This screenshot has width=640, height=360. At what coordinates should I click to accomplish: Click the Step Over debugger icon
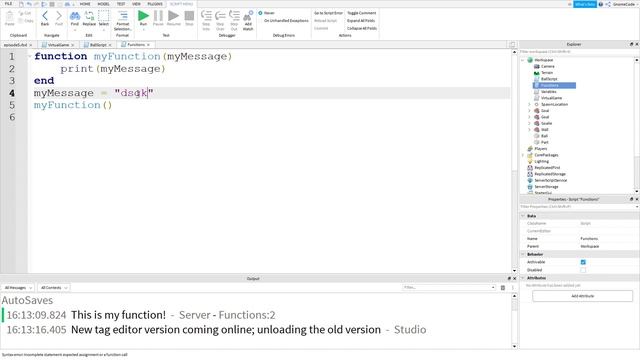(x=220, y=16)
